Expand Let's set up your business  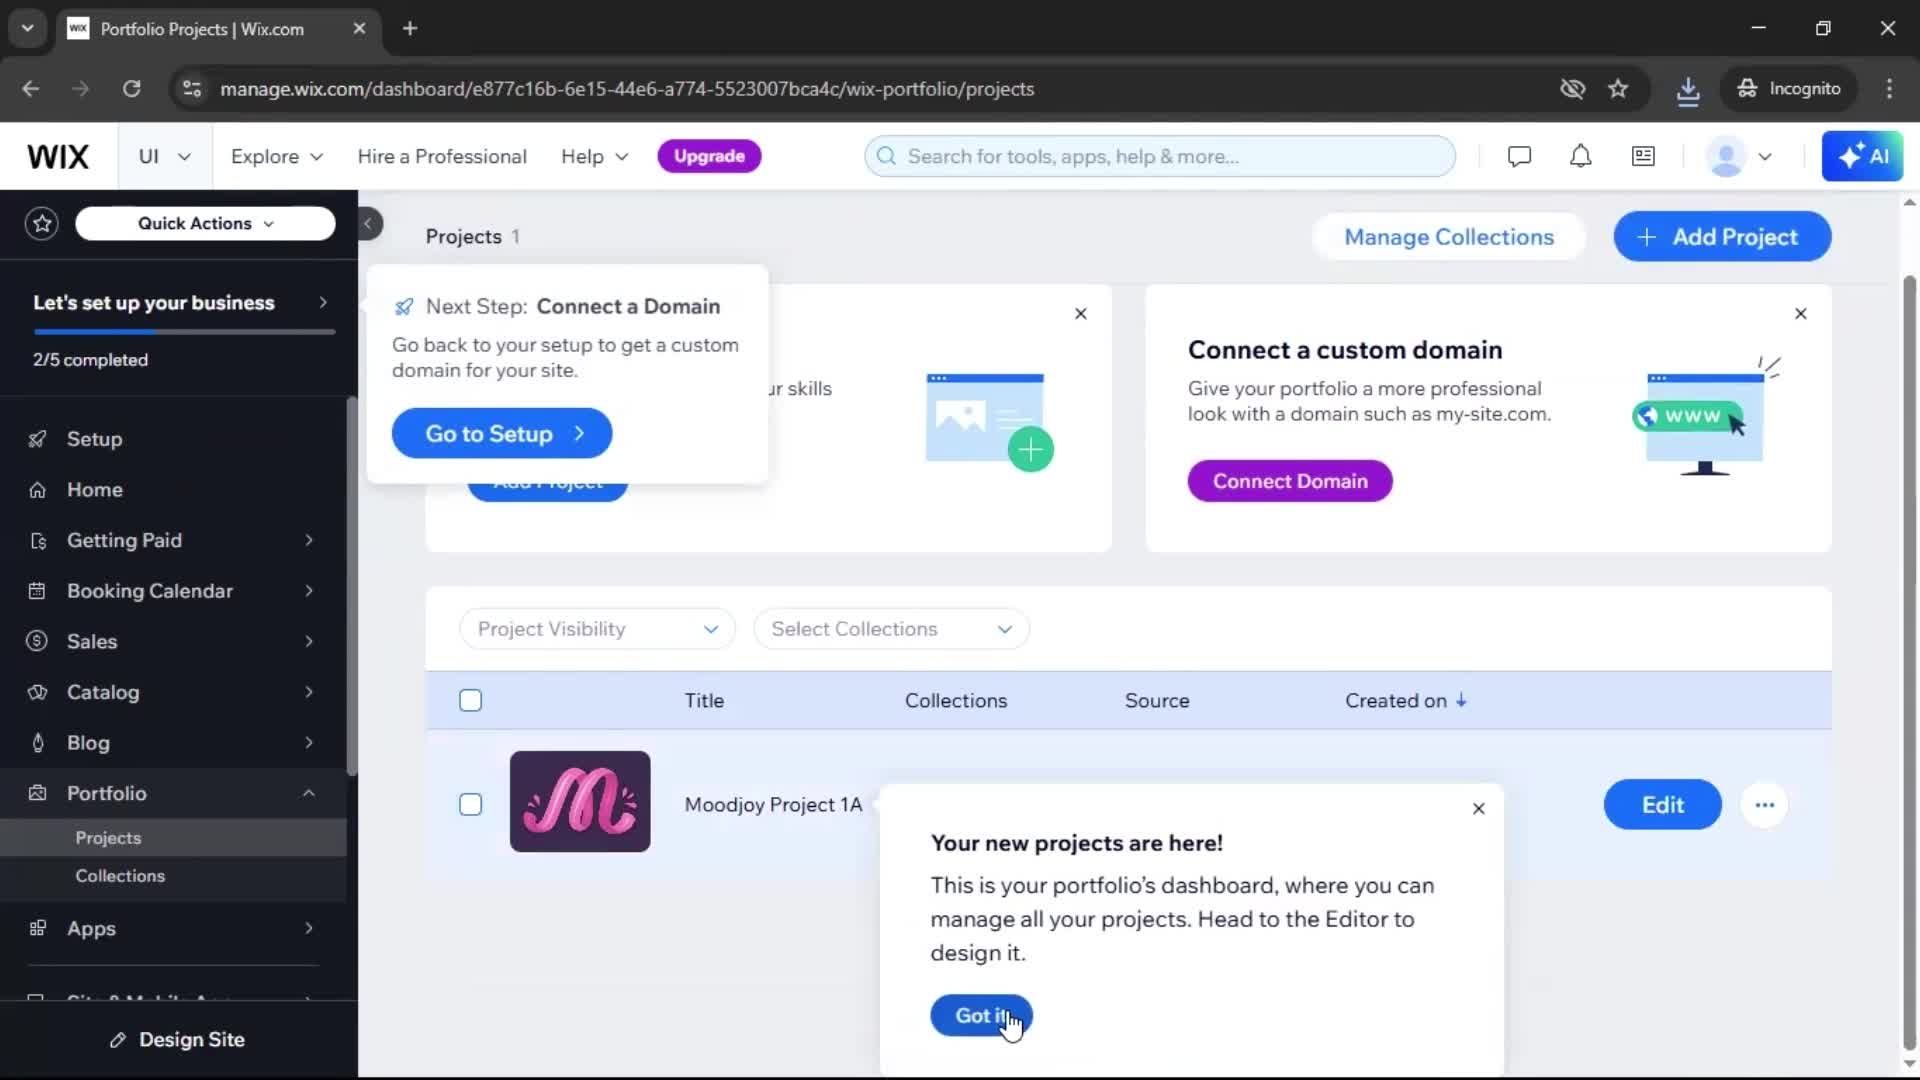click(180, 302)
